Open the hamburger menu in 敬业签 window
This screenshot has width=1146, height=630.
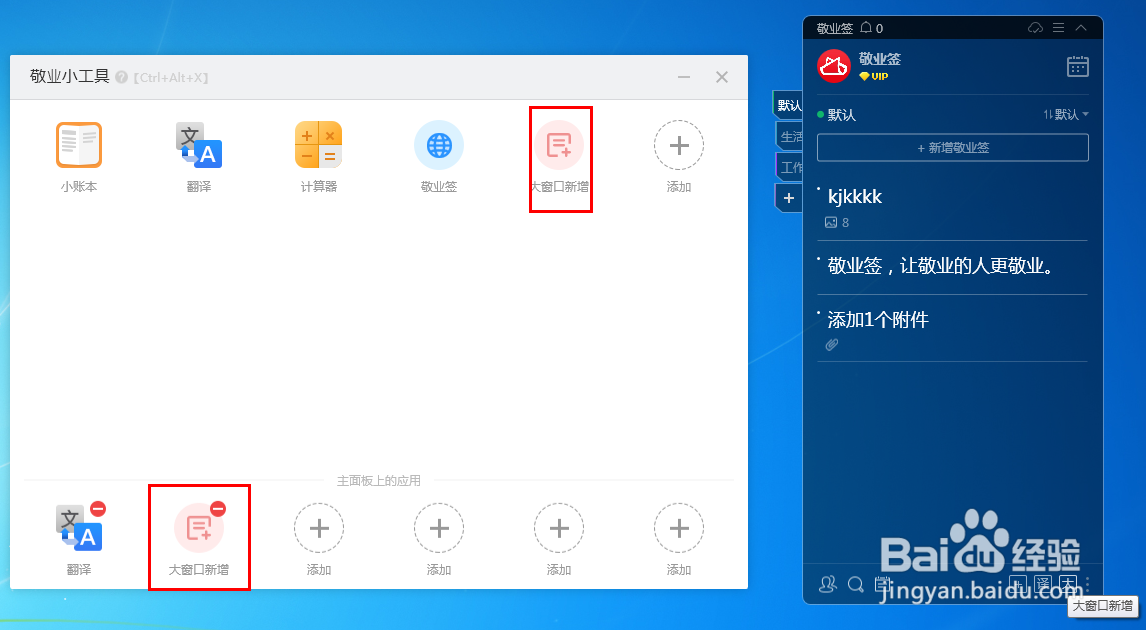tap(1058, 28)
